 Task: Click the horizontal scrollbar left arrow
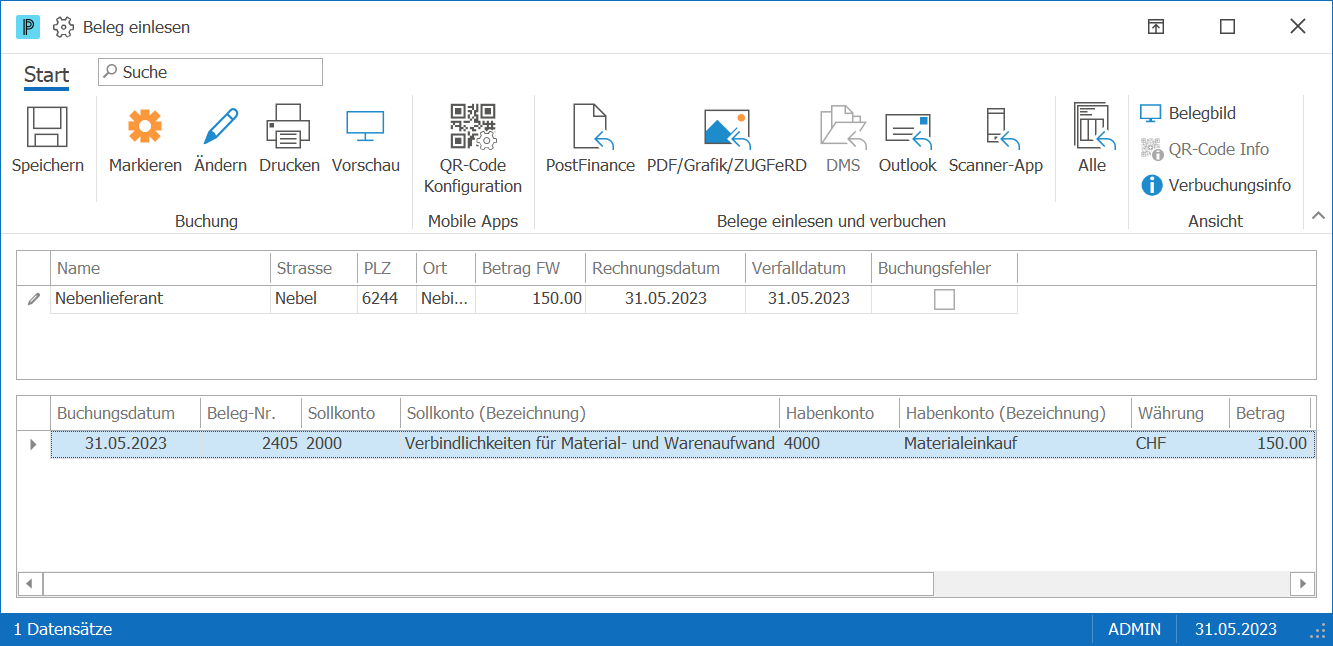pos(30,583)
